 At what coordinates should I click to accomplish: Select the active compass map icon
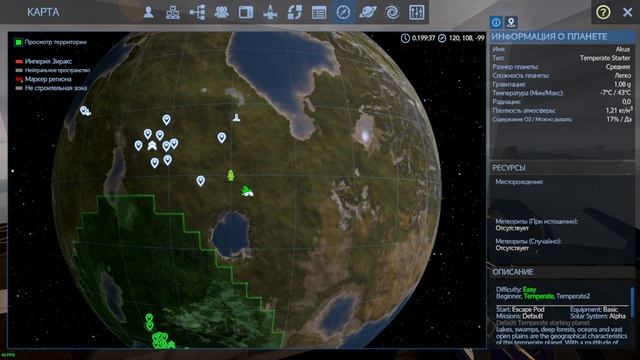(x=343, y=12)
